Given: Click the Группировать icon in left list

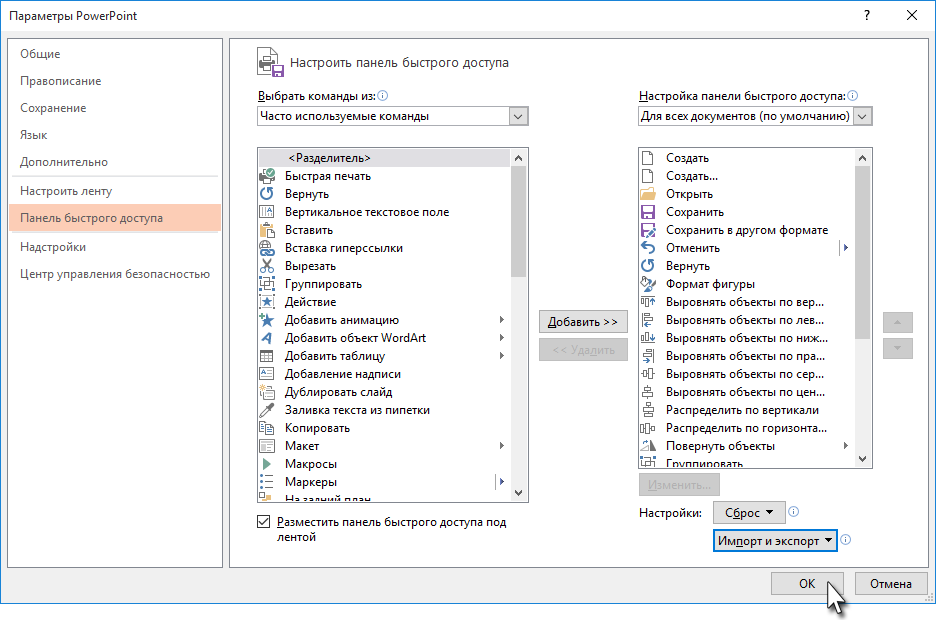Looking at the screenshot, I should [267, 284].
